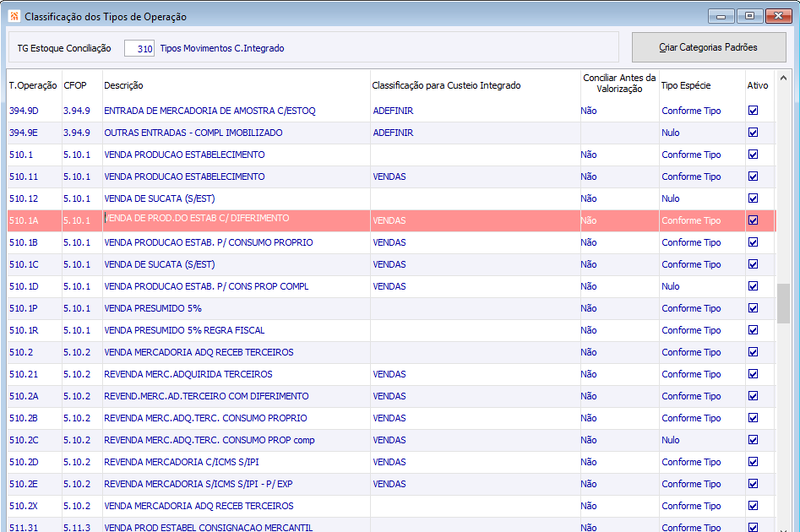Select VENDA PRESUMIDO 5% REGRA FISCAL
Image resolution: width=800 pixels, height=532 pixels.
(184, 330)
